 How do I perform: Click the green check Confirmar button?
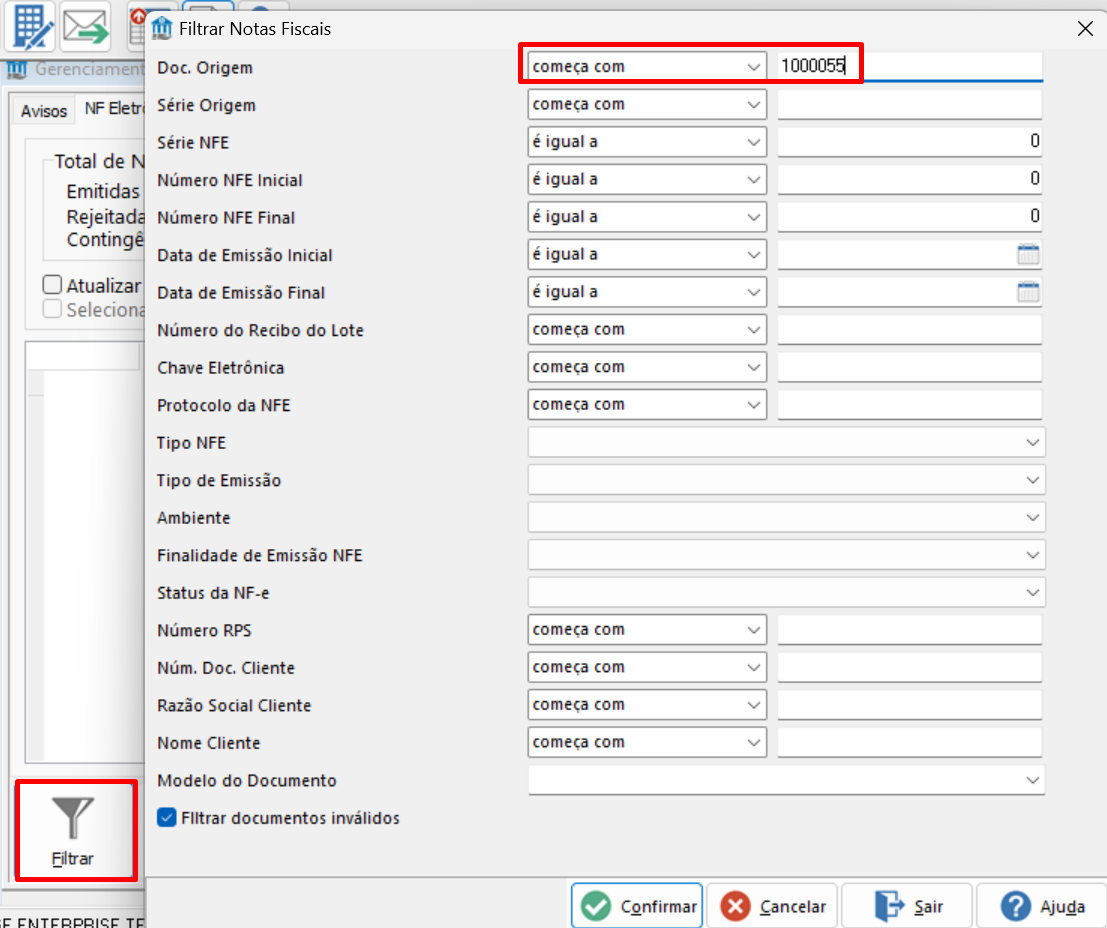[x=637, y=906]
